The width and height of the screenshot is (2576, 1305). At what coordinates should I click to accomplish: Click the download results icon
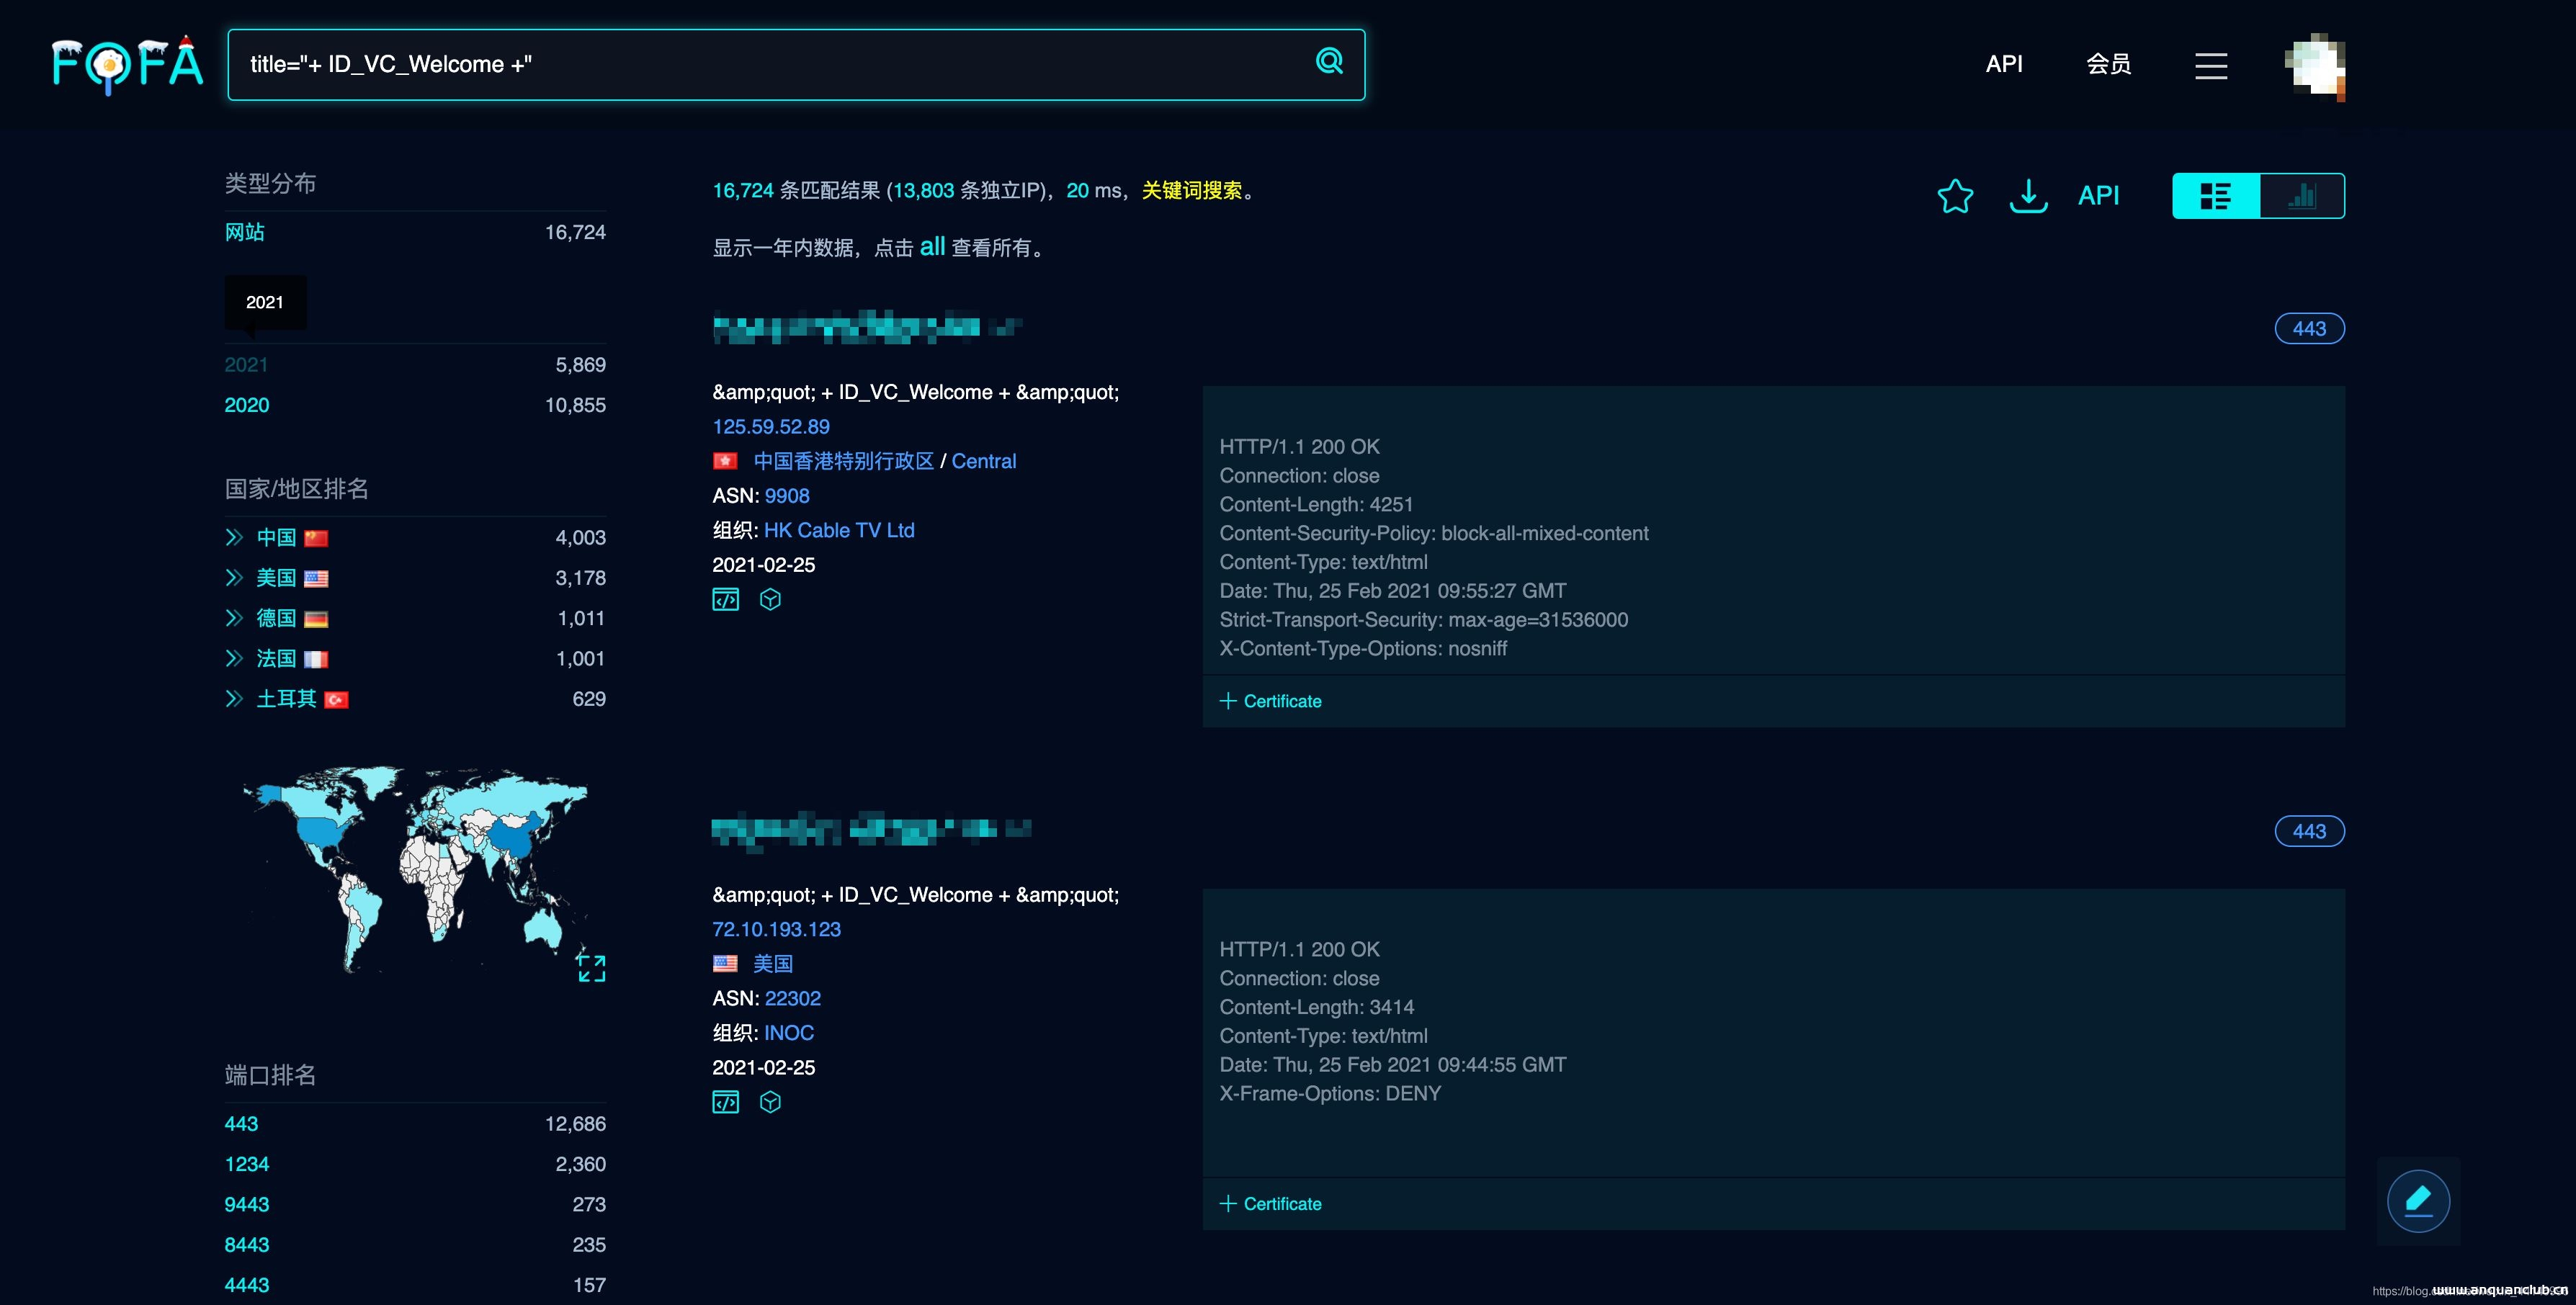tap(2028, 196)
